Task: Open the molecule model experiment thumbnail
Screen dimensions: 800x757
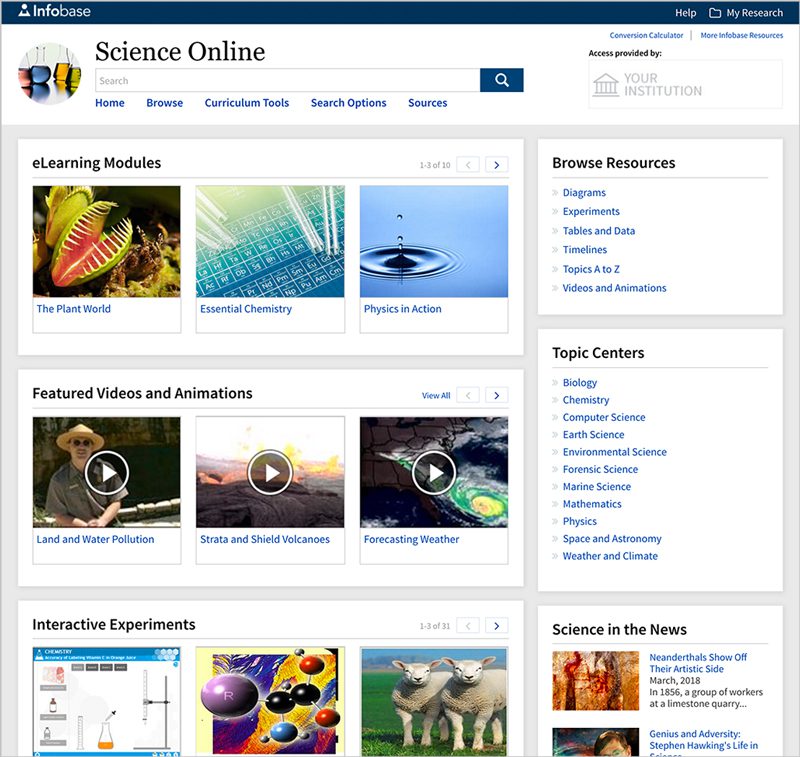Action: click(x=270, y=702)
